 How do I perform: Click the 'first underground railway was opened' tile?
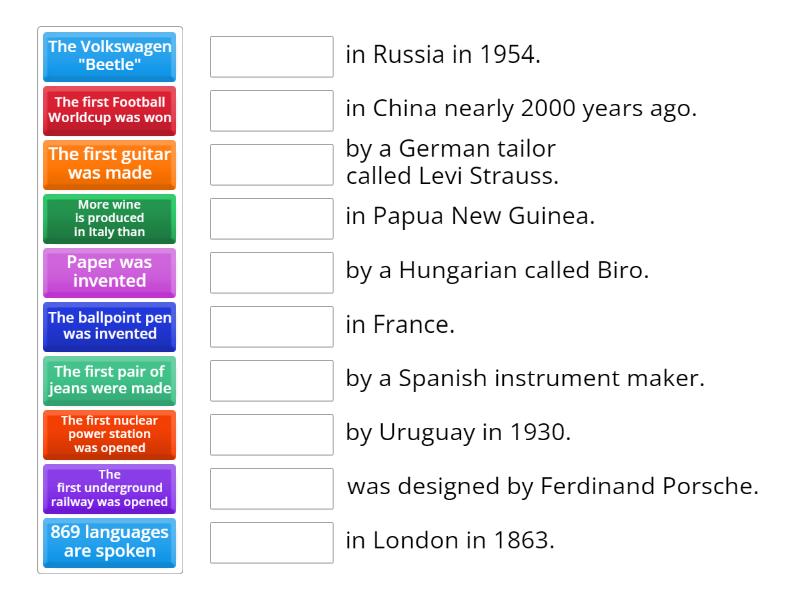pos(108,488)
